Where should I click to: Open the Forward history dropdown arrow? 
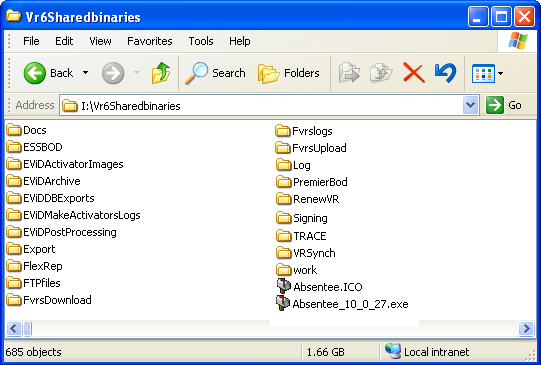click(x=136, y=73)
